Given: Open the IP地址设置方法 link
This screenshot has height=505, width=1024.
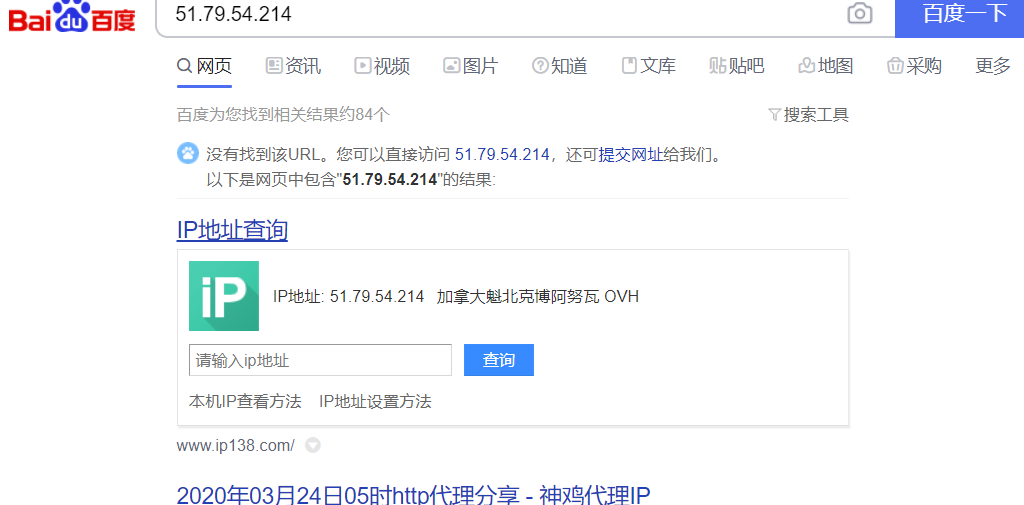Looking at the screenshot, I should 375,401.
